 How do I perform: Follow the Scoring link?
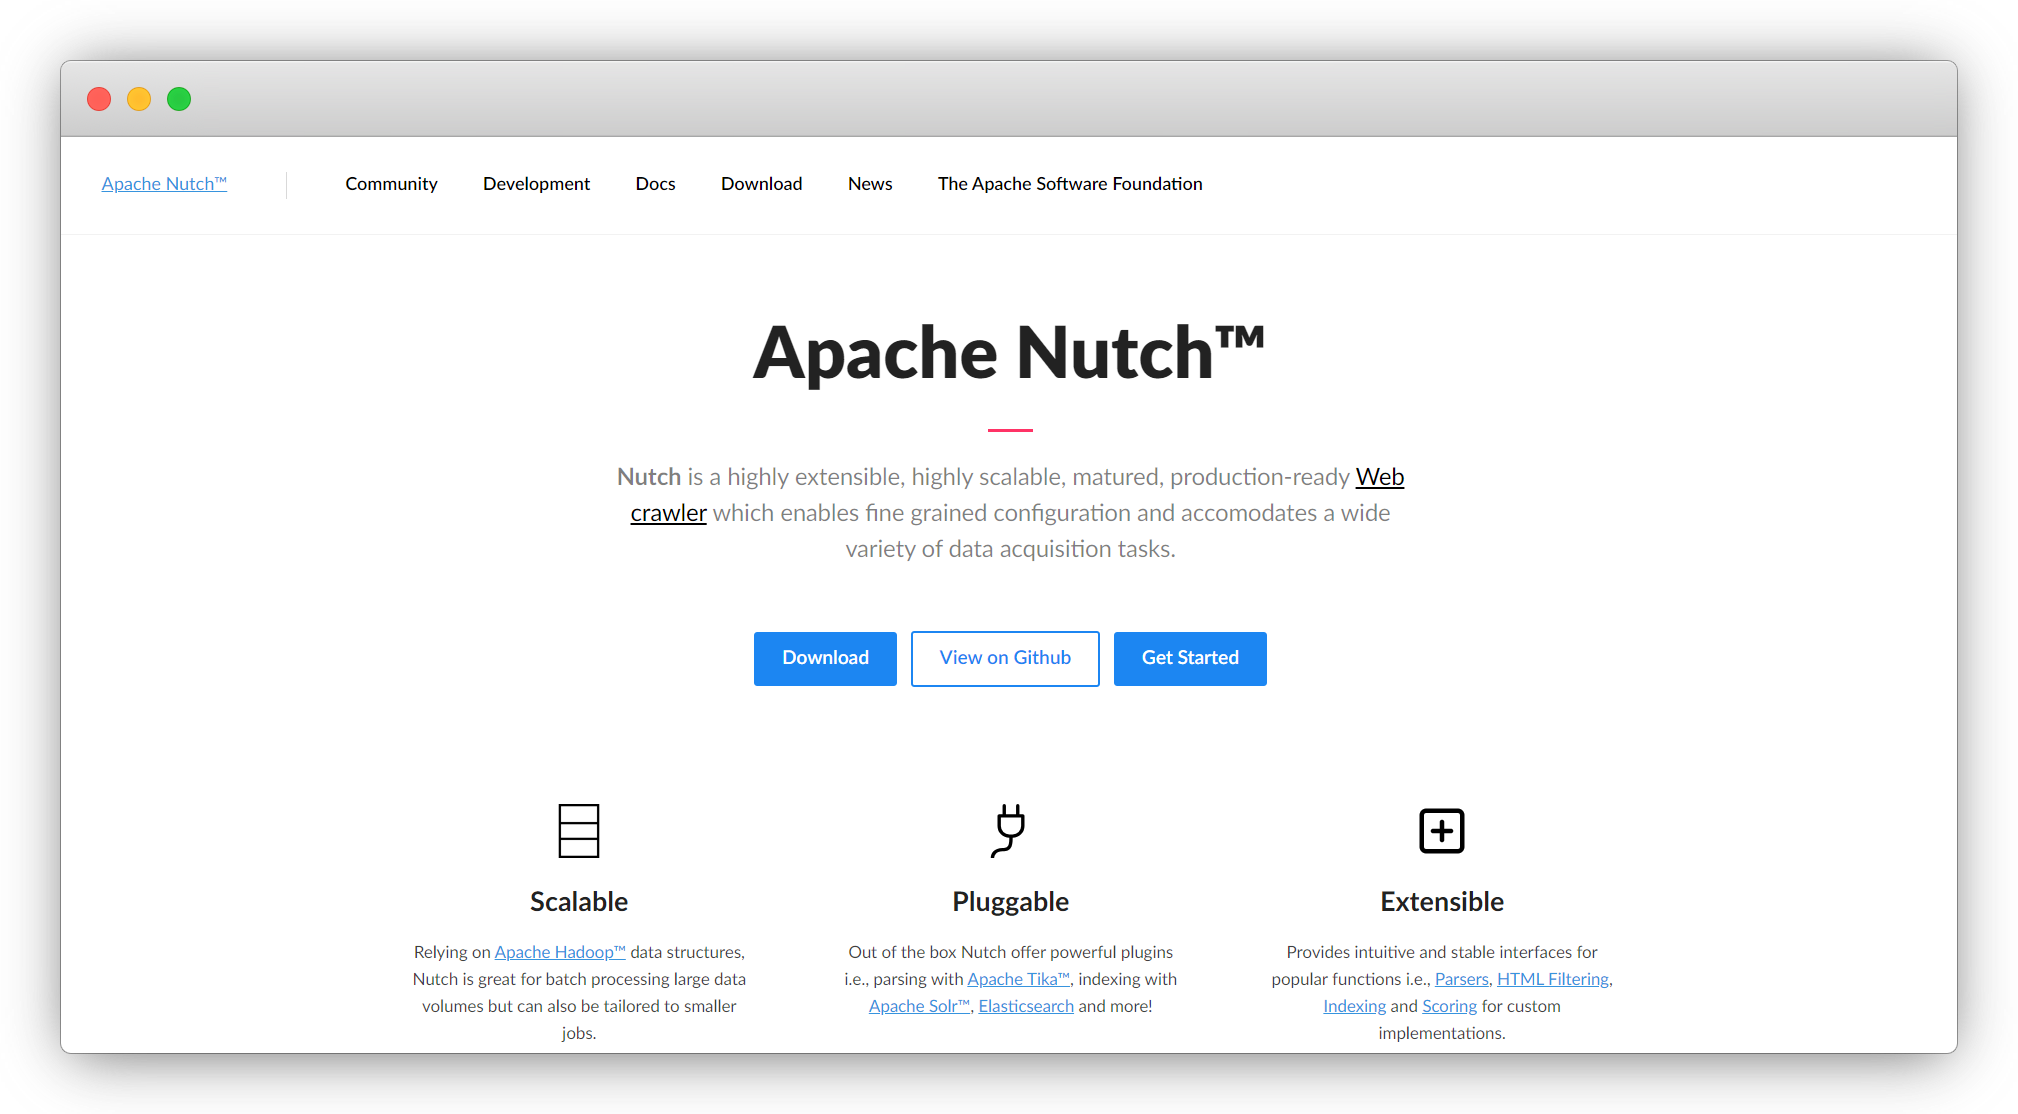[1449, 1006]
